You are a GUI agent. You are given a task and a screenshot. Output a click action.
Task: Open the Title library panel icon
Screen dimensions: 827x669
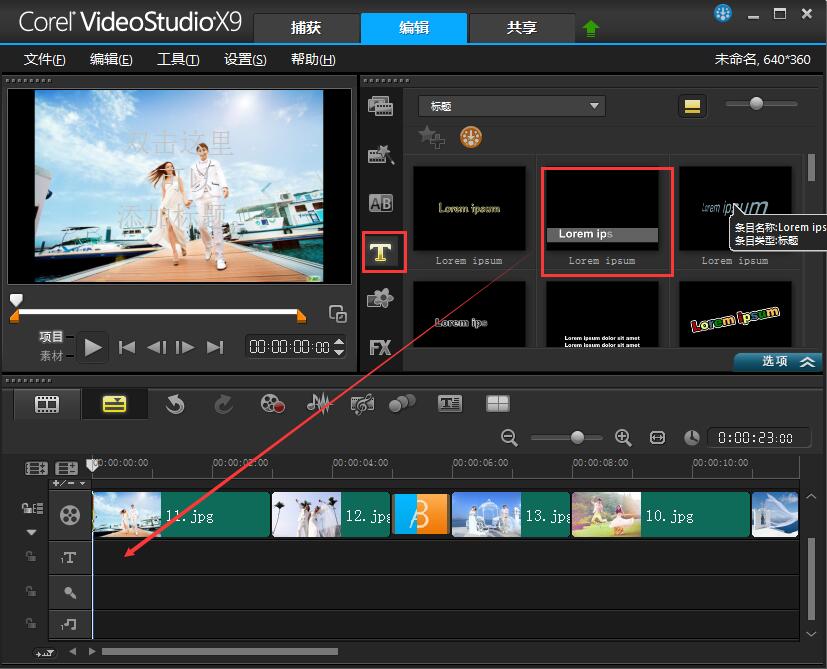(381, 253)
